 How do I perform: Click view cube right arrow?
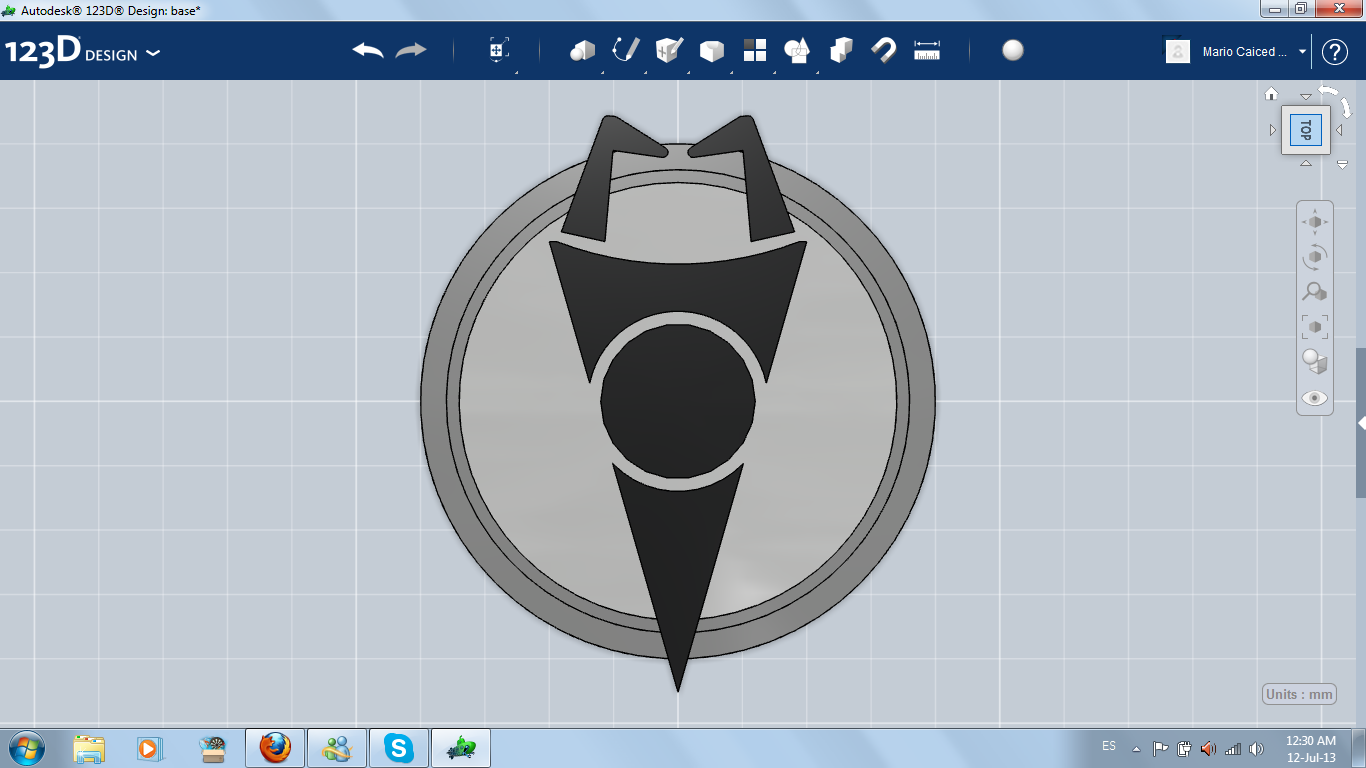coord(1339,130)
